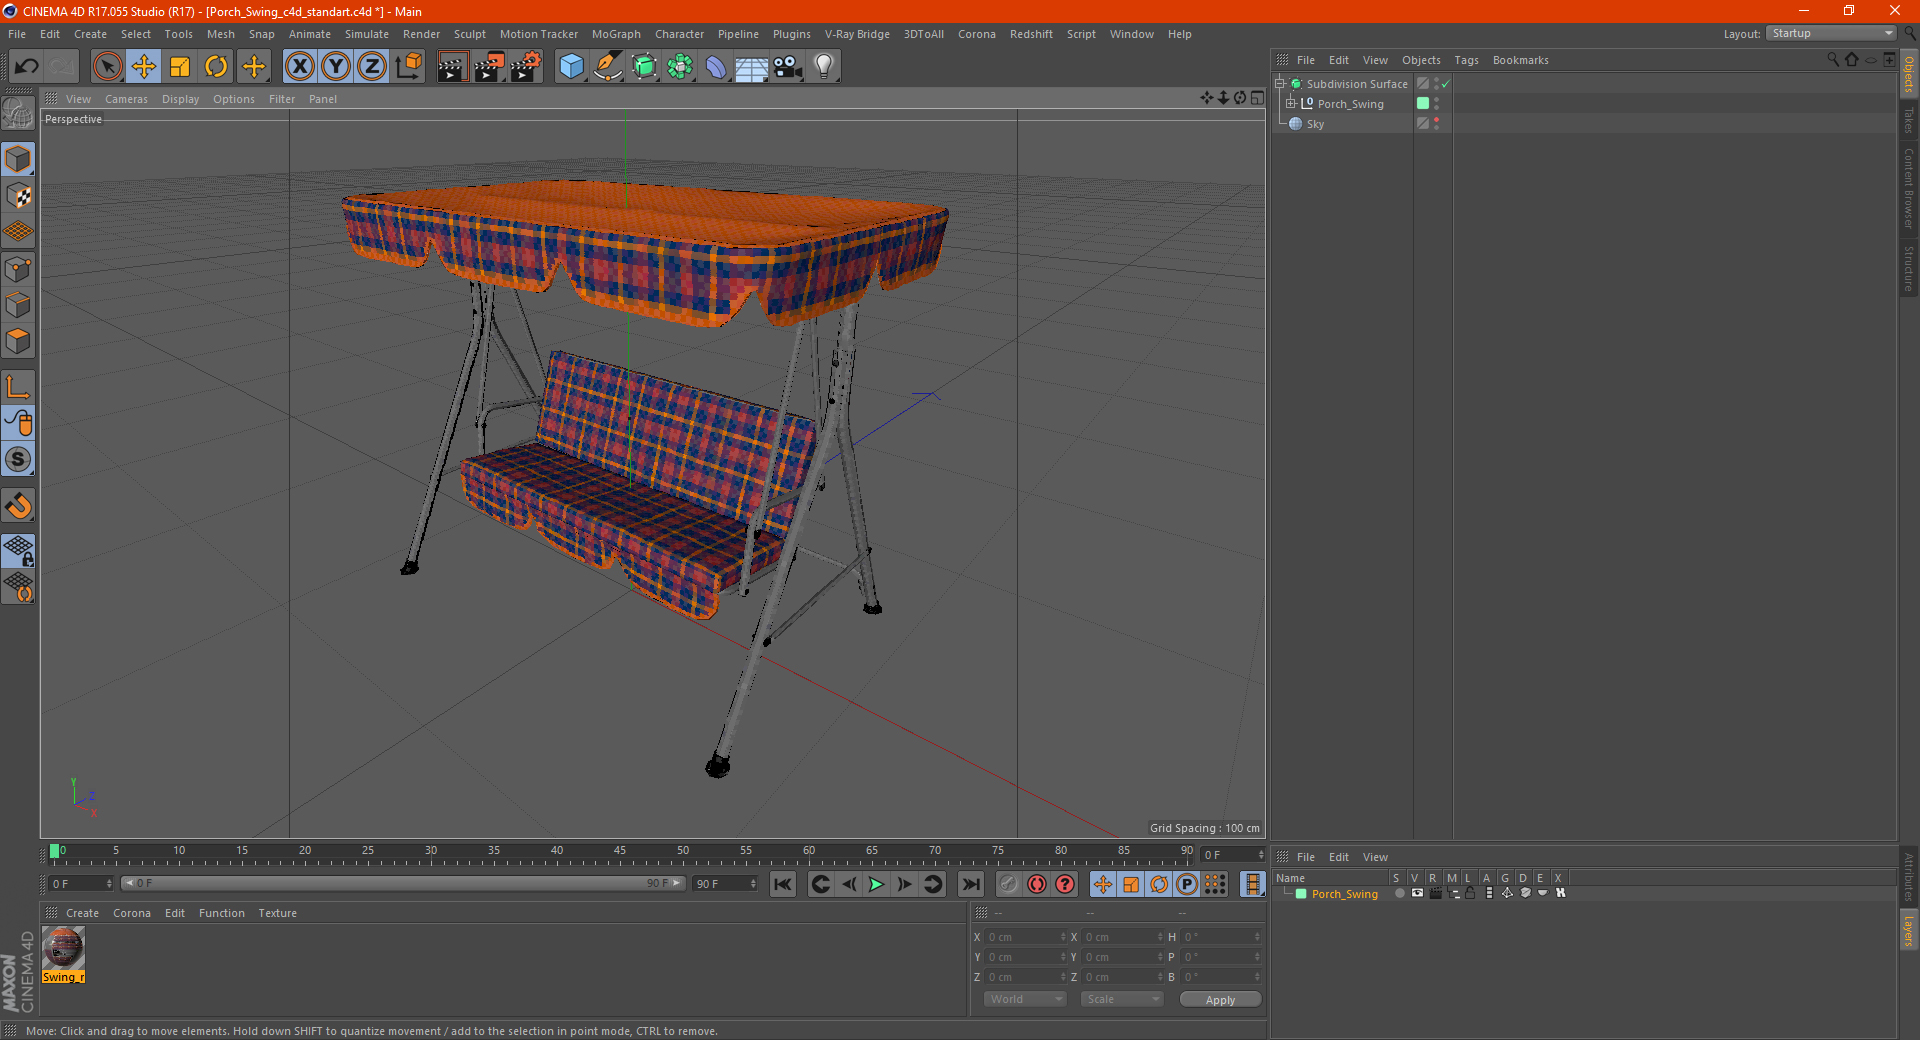Open Edit Render Settings icon
Image resolution: width=1920 pixels, height=1040 pixels.
tap(526, 67)
